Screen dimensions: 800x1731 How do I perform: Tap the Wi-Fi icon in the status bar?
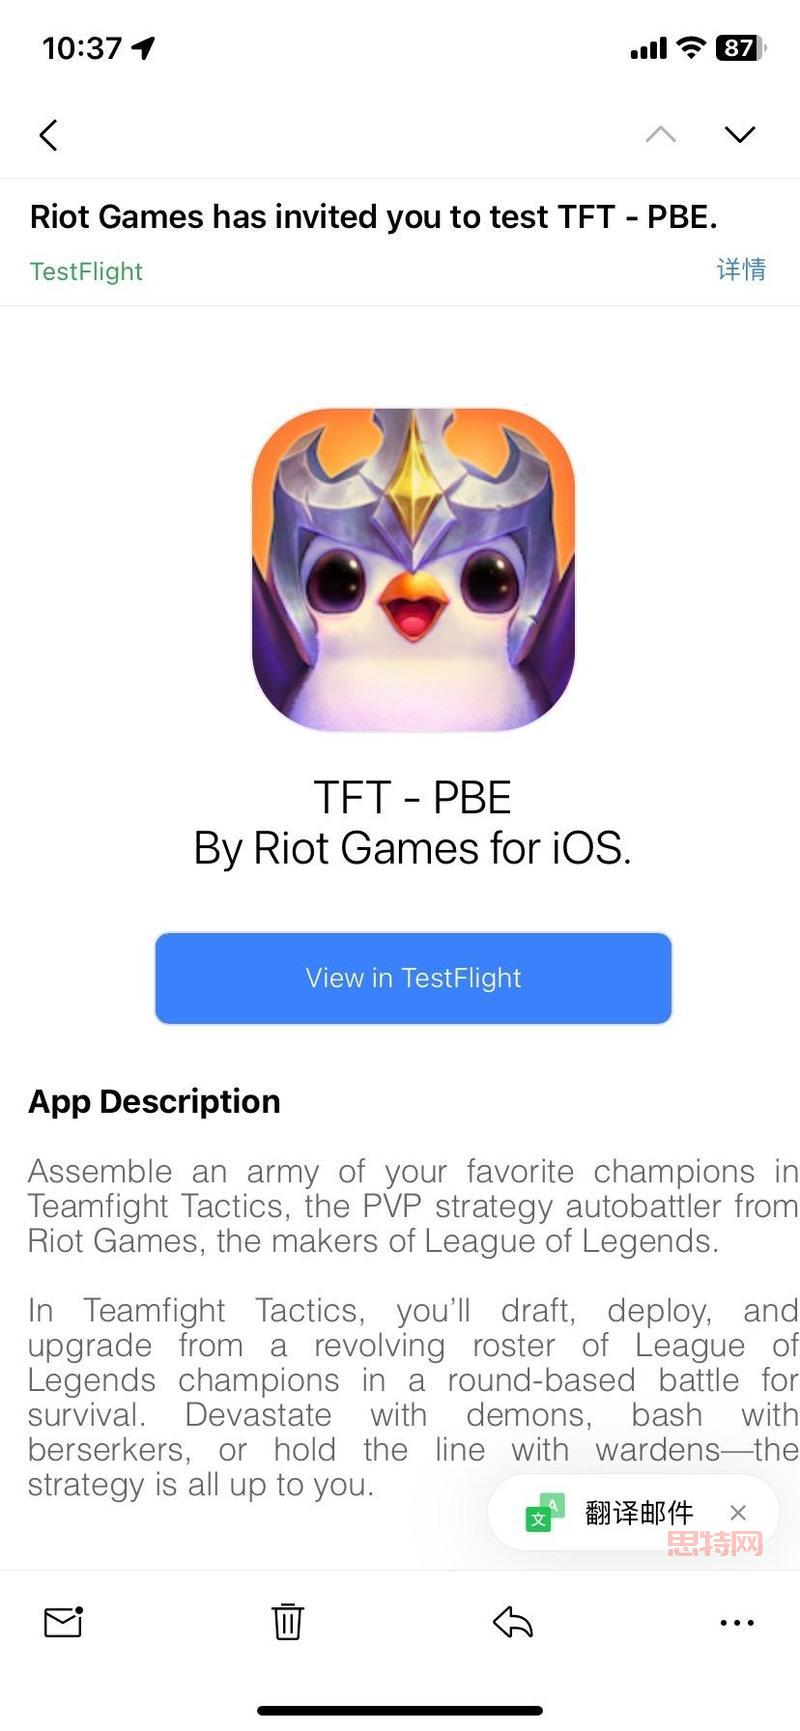coord(691,47)
